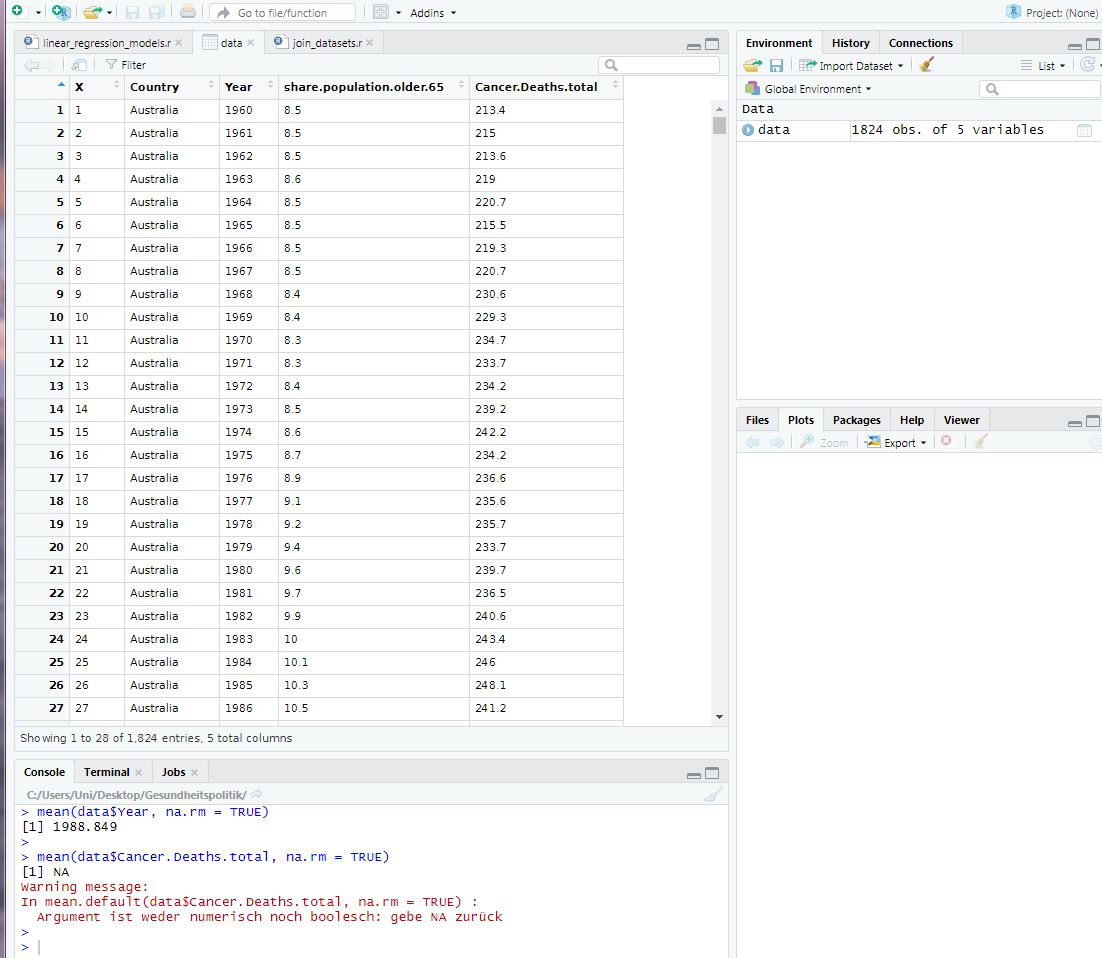Toggle the Filter button in data viewer

click(x=125, y=65)
